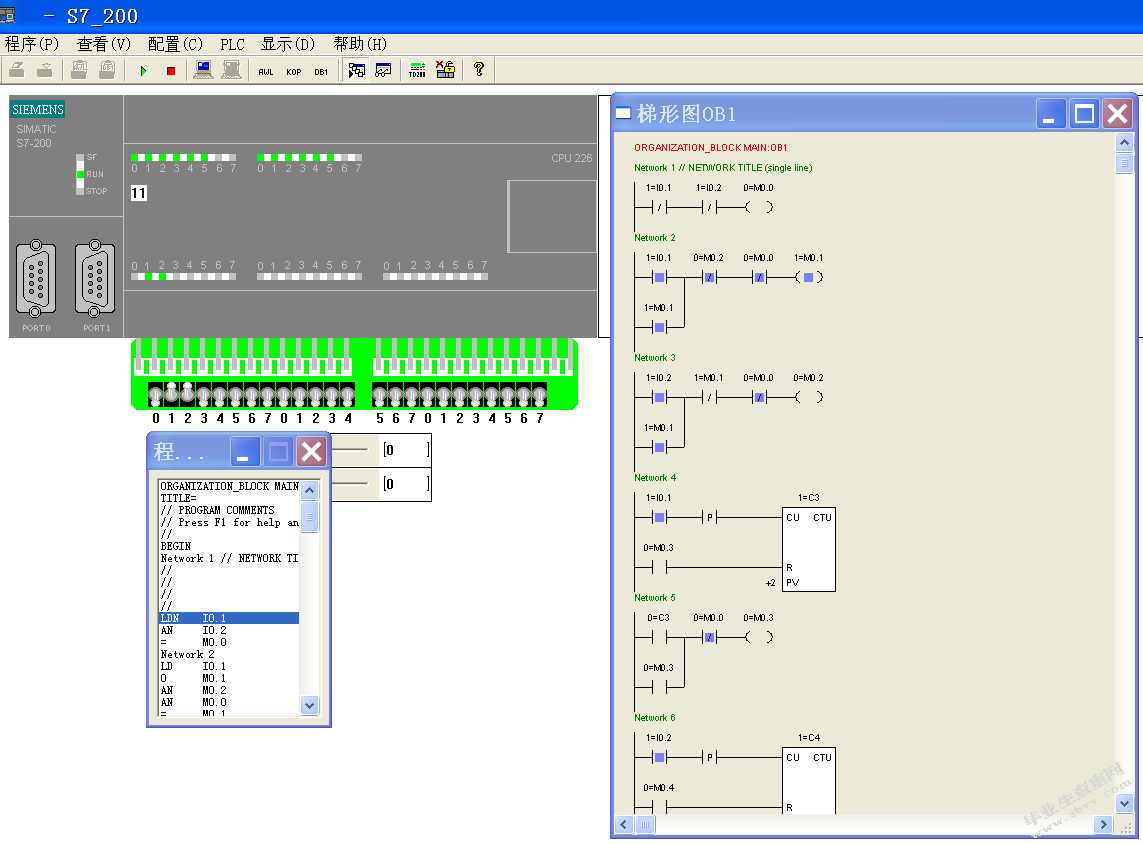Toggle input switch I0.2 on the terminal strip
The image size is (1143, 844).
pyautogui.click(x=187, y=394)
